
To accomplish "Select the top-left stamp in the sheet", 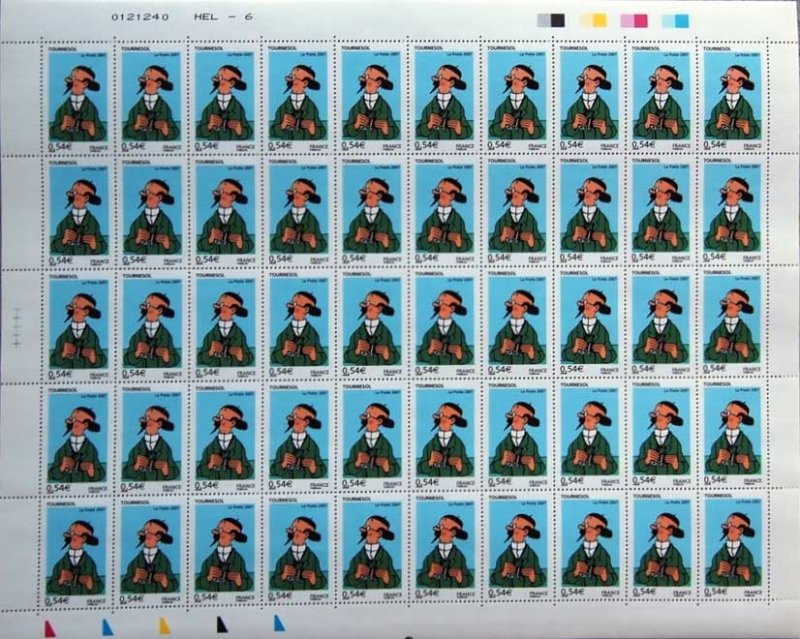I will click(76, 98).
